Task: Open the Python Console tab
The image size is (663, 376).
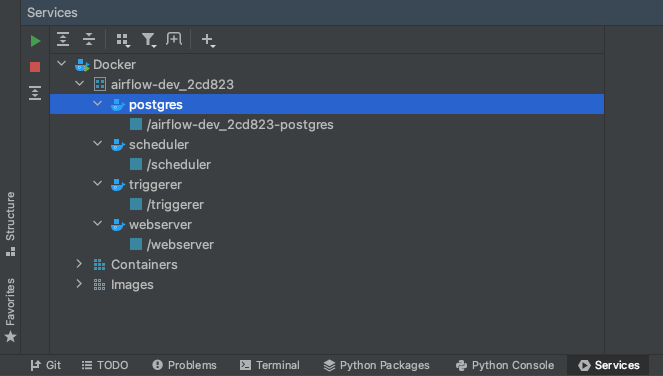Action: [x=505, y=365]
